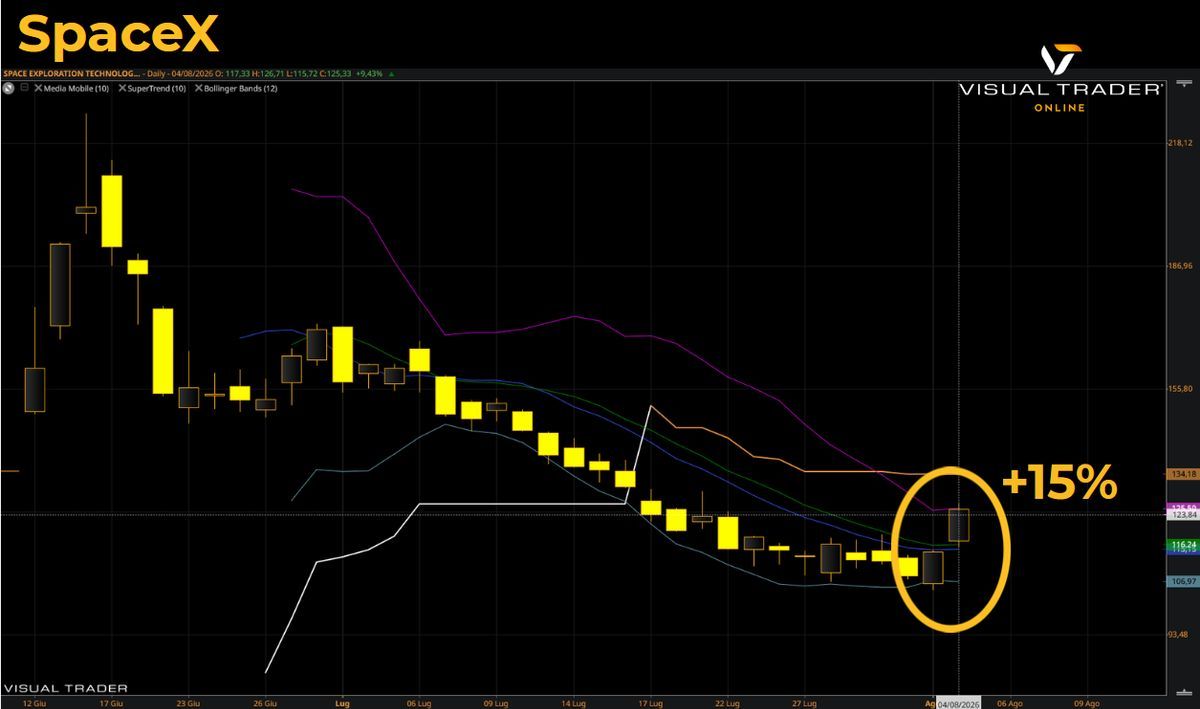This screenshot has height=709, width=1200.
Task: Click the last candle at 04/08/2026
Action: pos(959,526)
